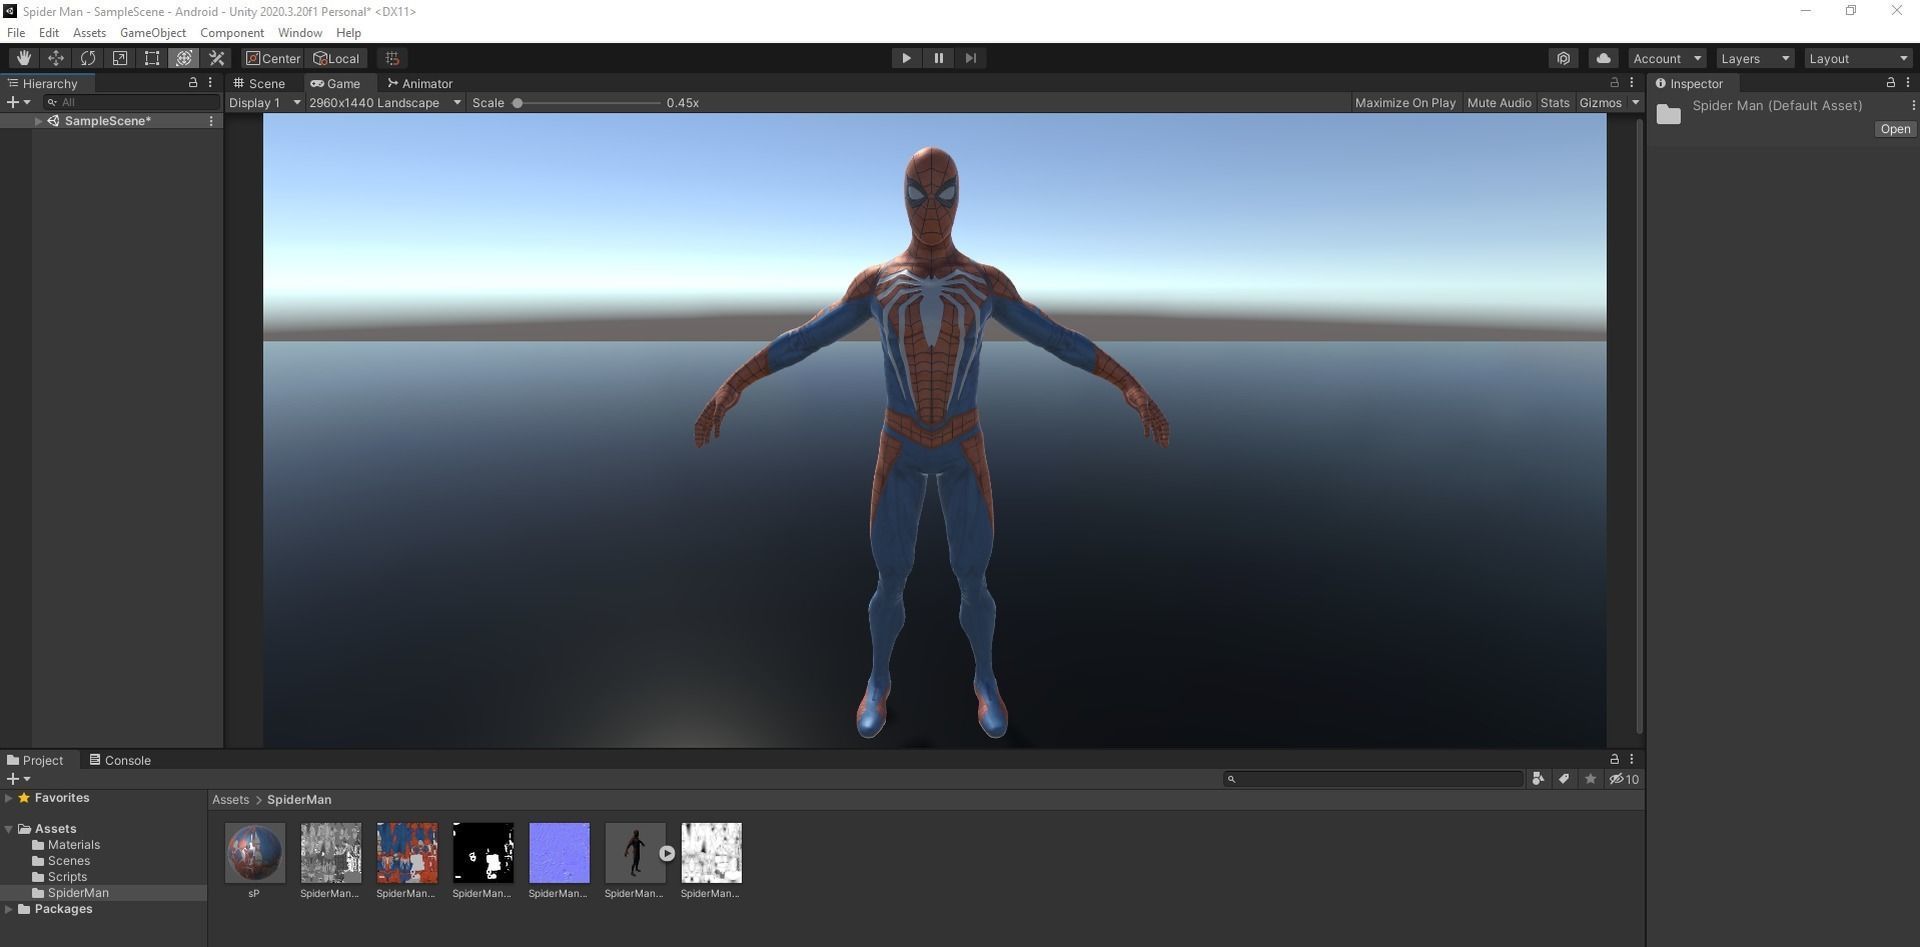Image resolution: width=1920 pixels, height=947 pixels.
Task: Expand Packages folder
Action: tap(8, 909)
